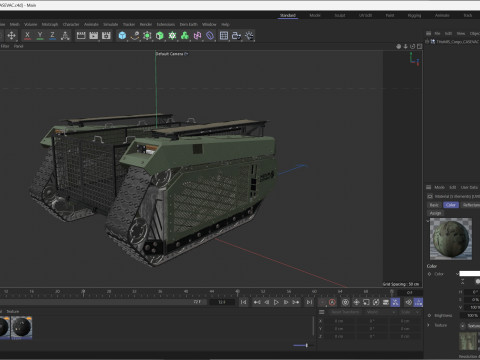Image resolution: width=480 pixels, height=360 pixels.
Task: Select the second material thumbnail
Action: (x=21, y=328)
